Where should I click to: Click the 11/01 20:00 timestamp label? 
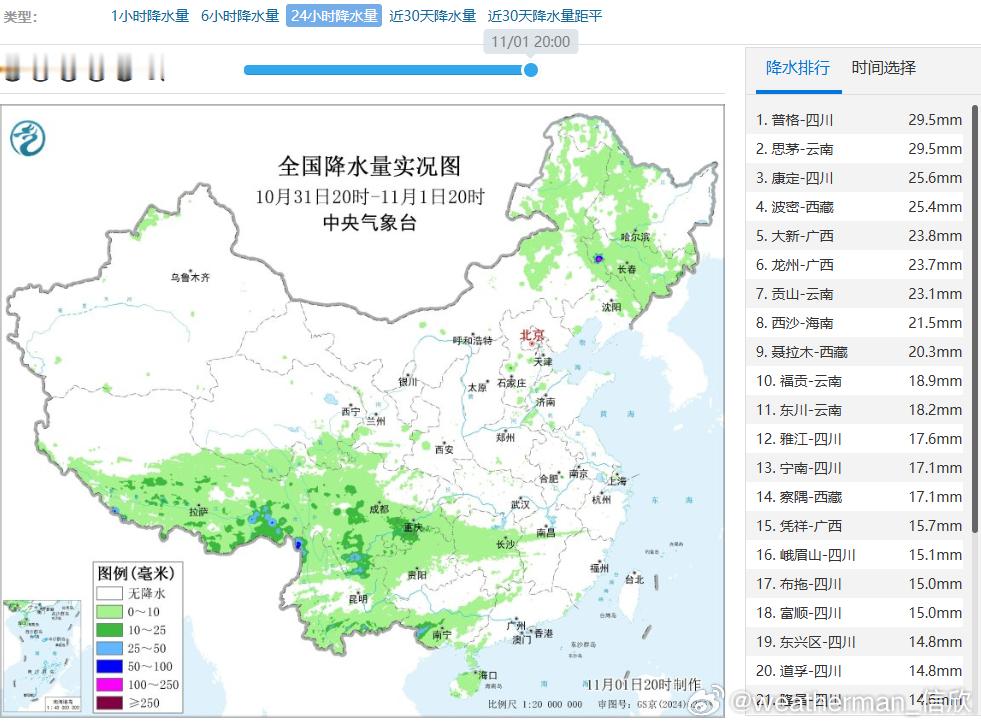point(530,41)
